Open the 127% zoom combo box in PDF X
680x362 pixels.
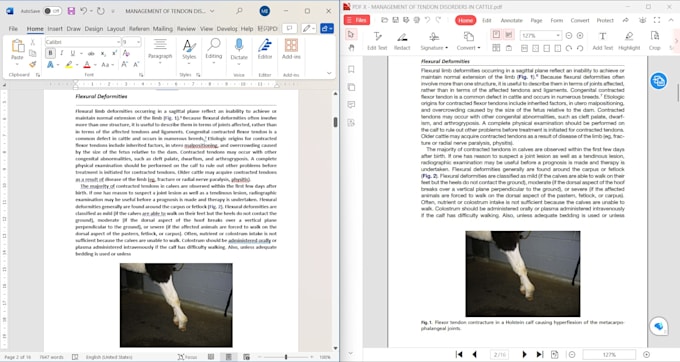pos(541,36)
